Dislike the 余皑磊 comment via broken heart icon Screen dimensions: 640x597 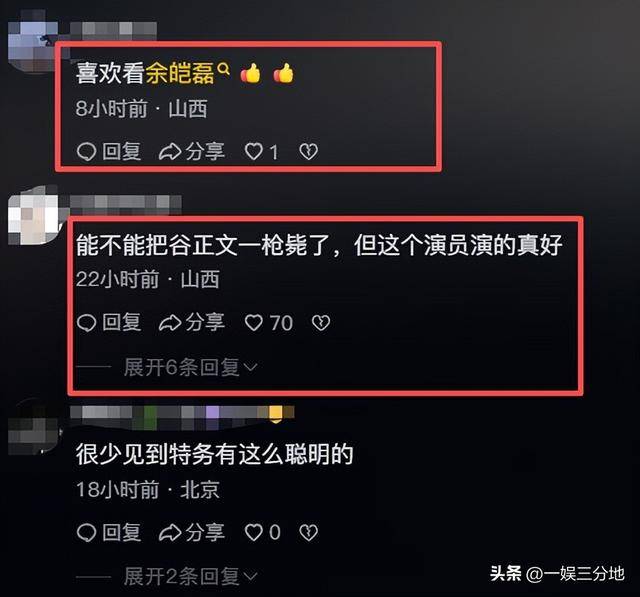pos(309,152)
